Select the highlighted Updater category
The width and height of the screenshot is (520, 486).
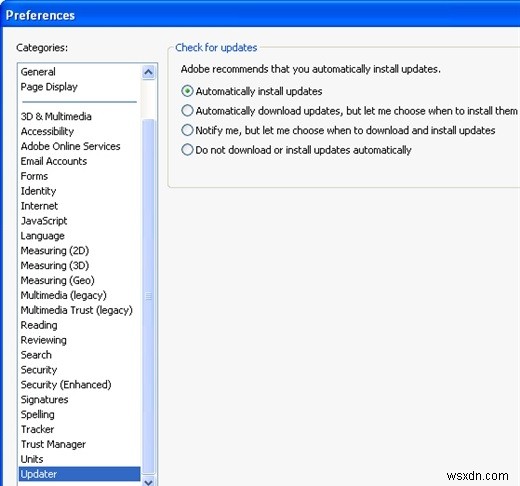click(79, 474)
